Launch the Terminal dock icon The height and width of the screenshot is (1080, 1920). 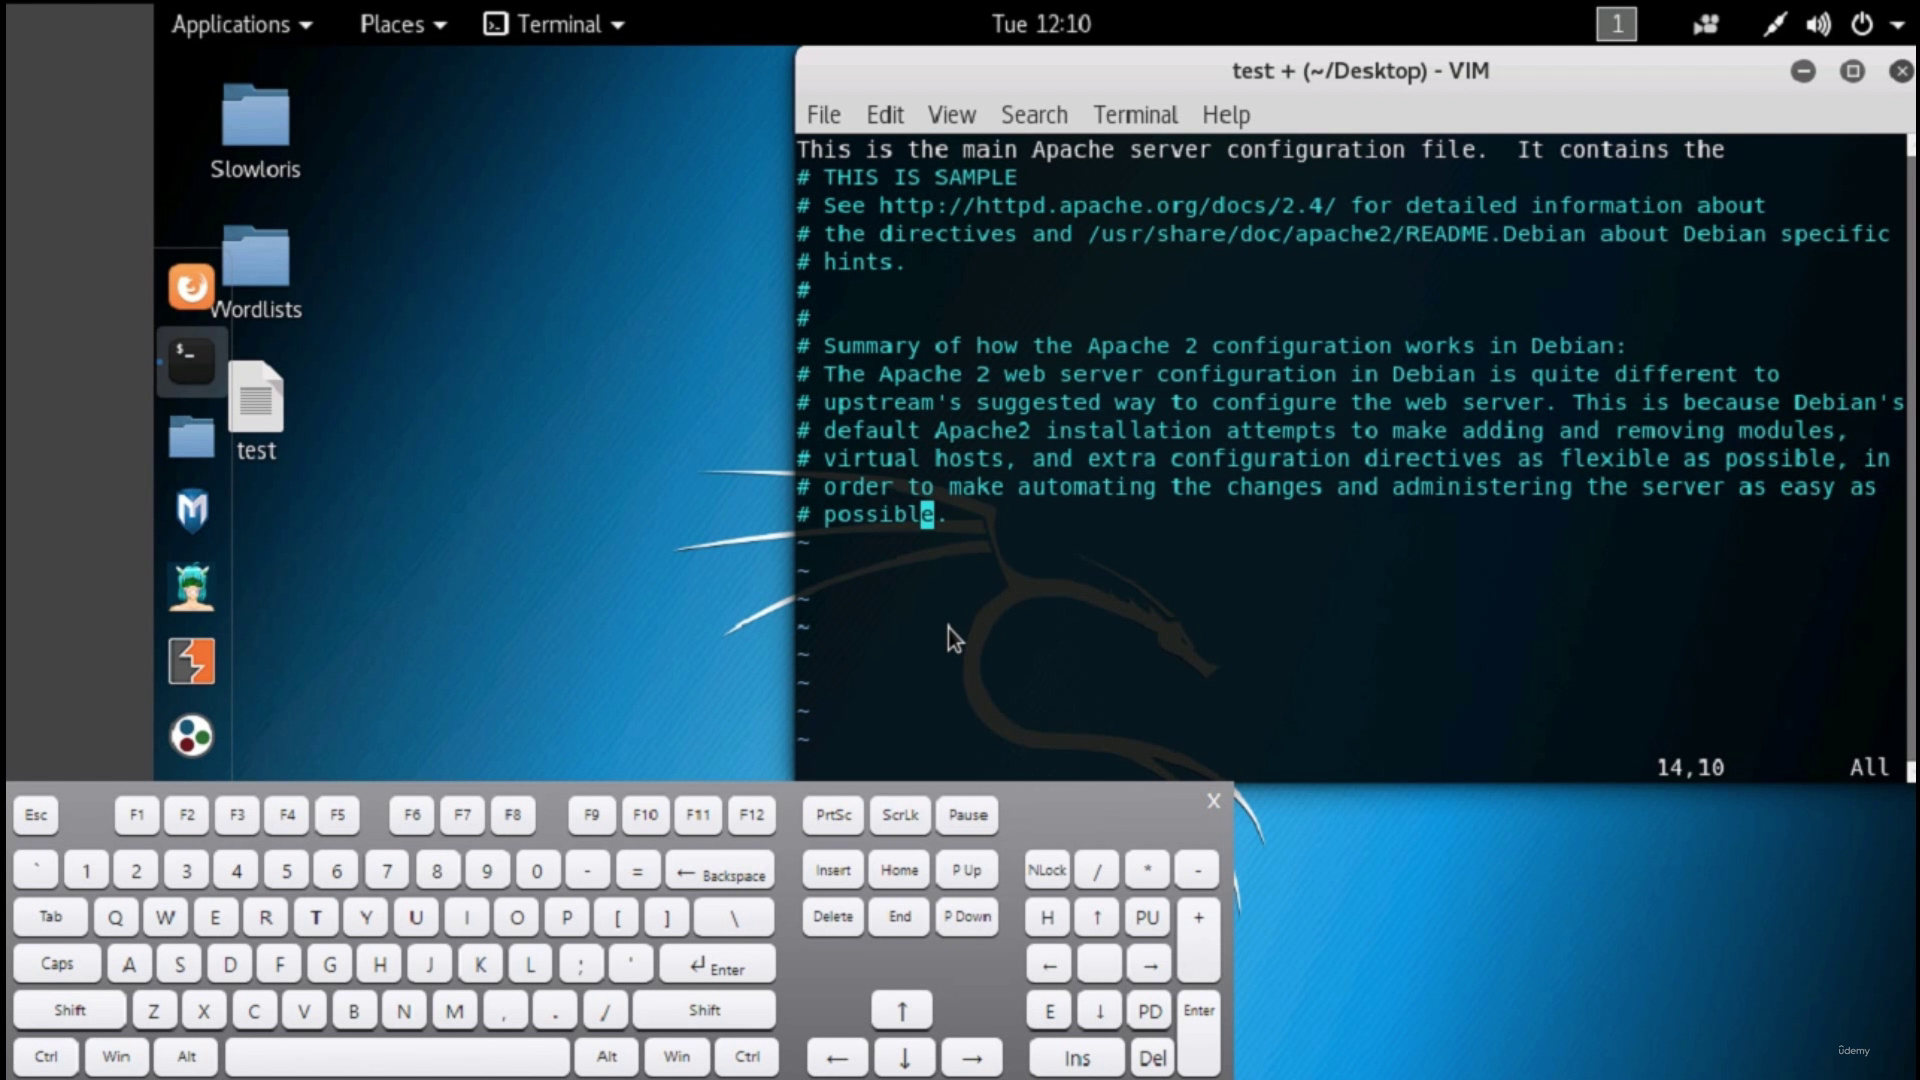point(191,361)
